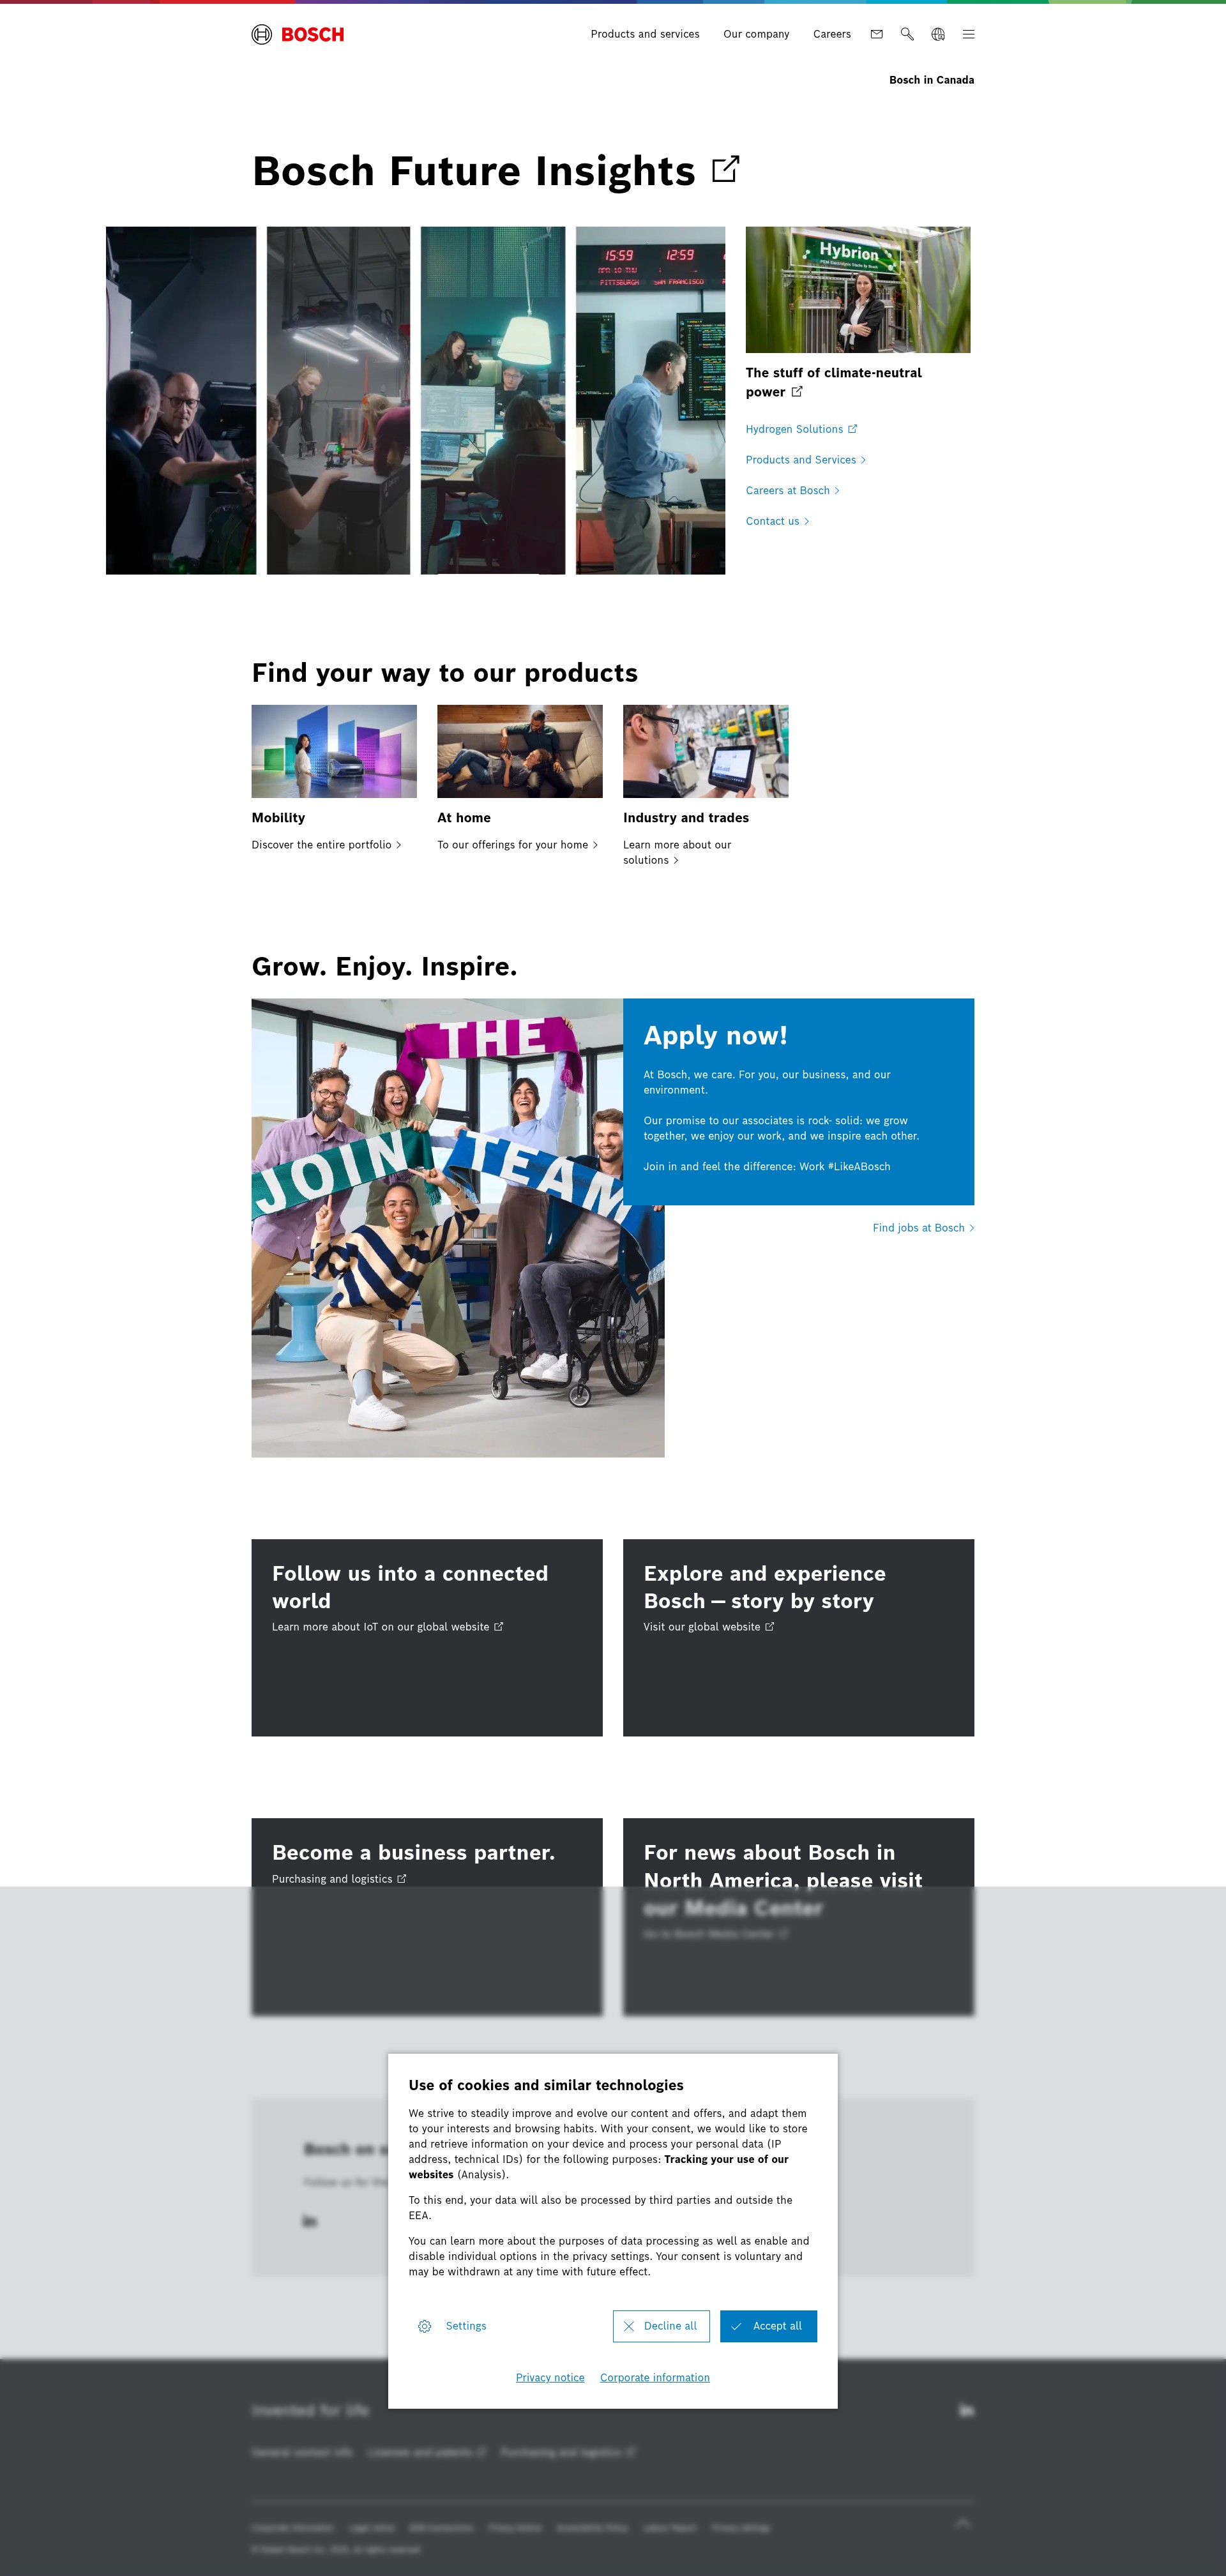Click Learn more about our solutions link
Viewport: 1226px width, 2576px height.
(677, 852)
